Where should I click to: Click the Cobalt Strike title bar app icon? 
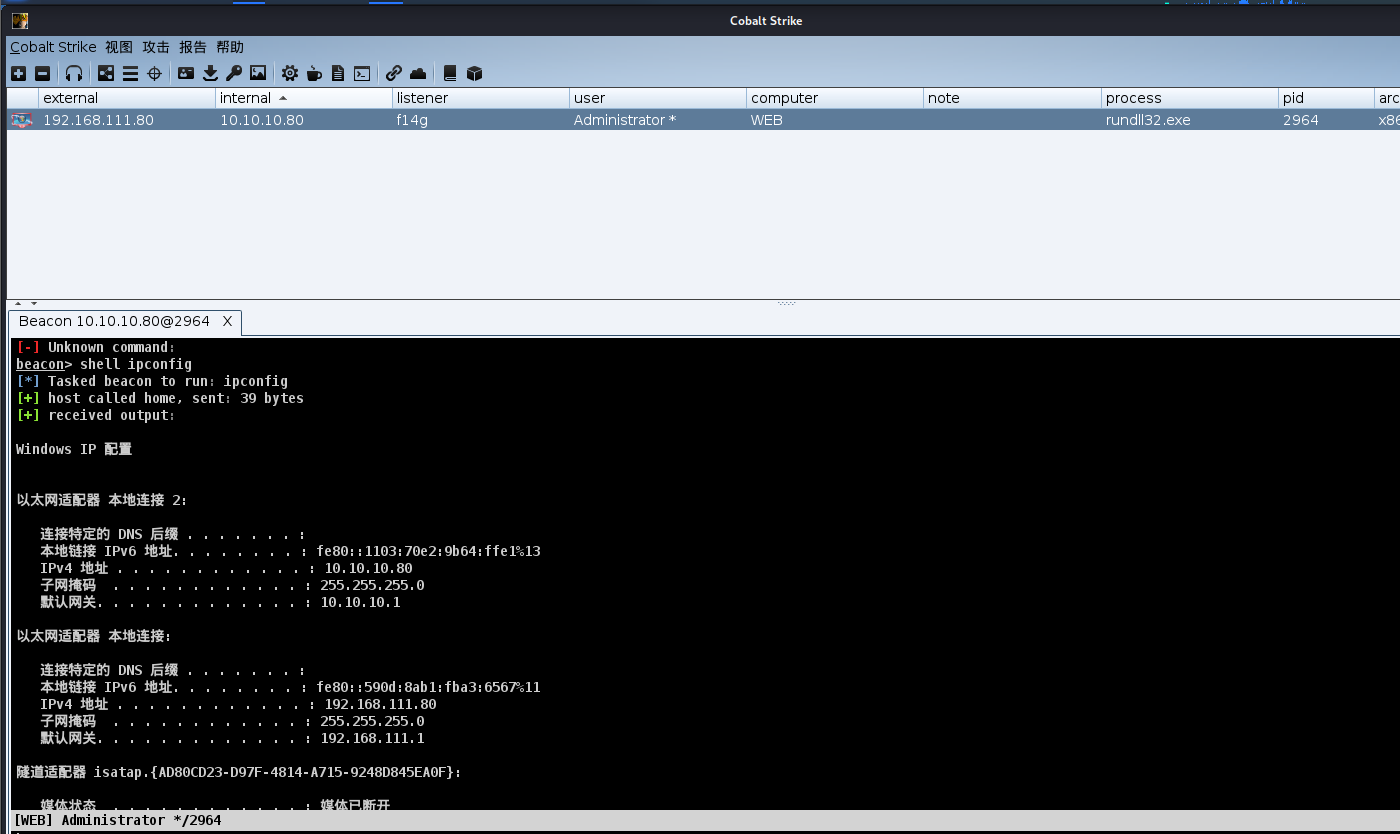20,21
